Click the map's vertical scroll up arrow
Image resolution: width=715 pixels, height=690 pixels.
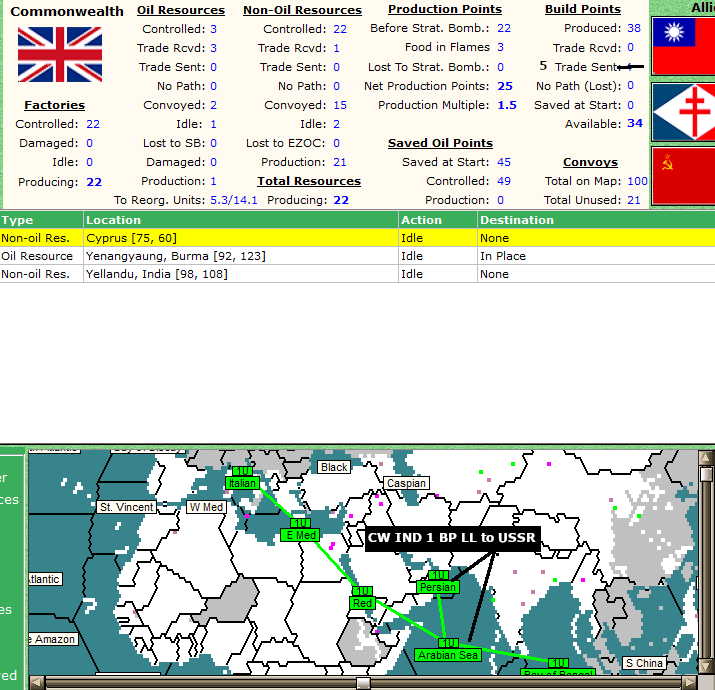click(x=705, y=457)
